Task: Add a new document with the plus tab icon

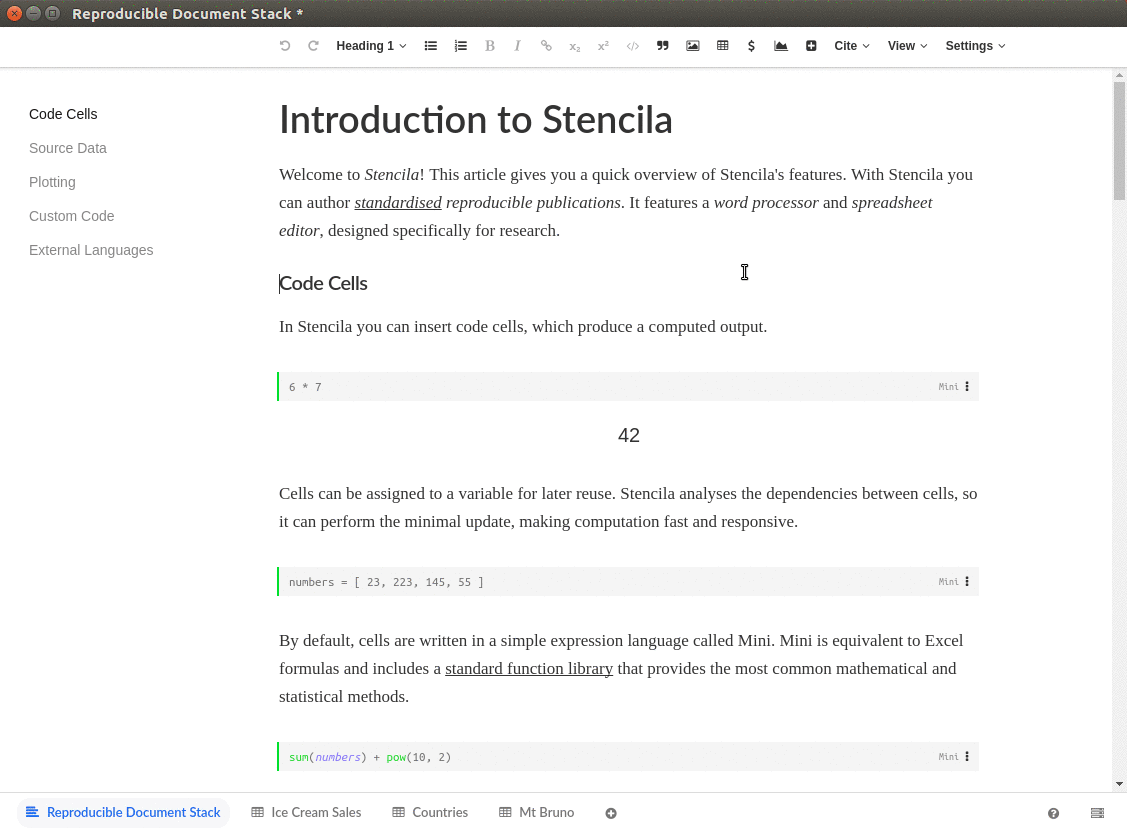Action: click(611, 813)
